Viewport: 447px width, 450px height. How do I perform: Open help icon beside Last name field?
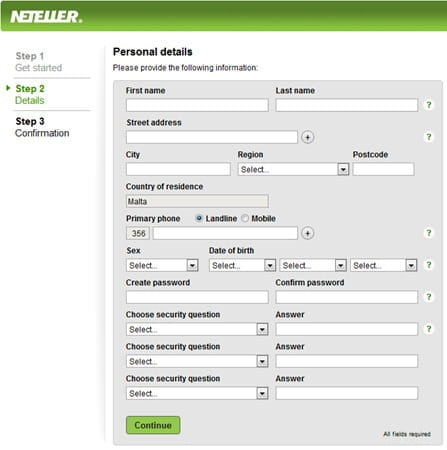tap(429, 105)
